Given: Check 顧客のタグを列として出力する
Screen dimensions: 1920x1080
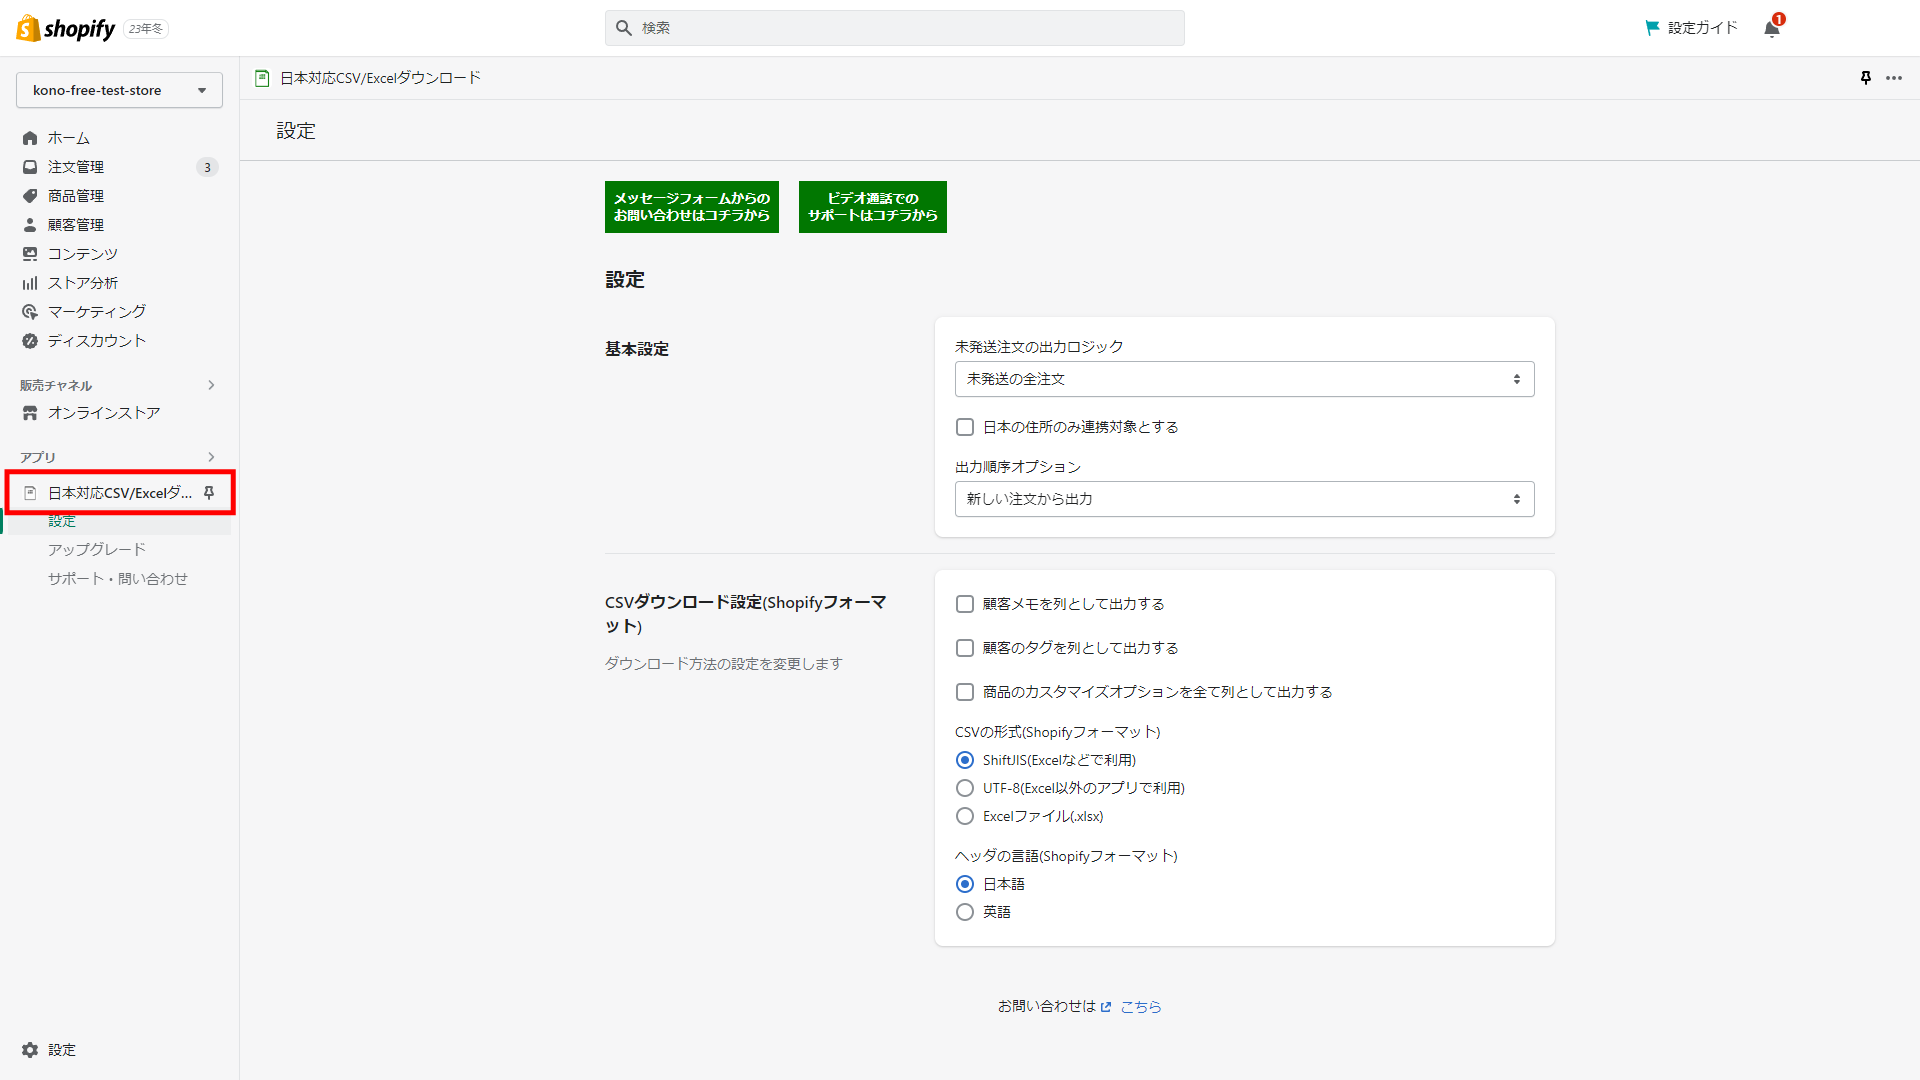Looking at the screenshot, I should [x=965, y=648].
